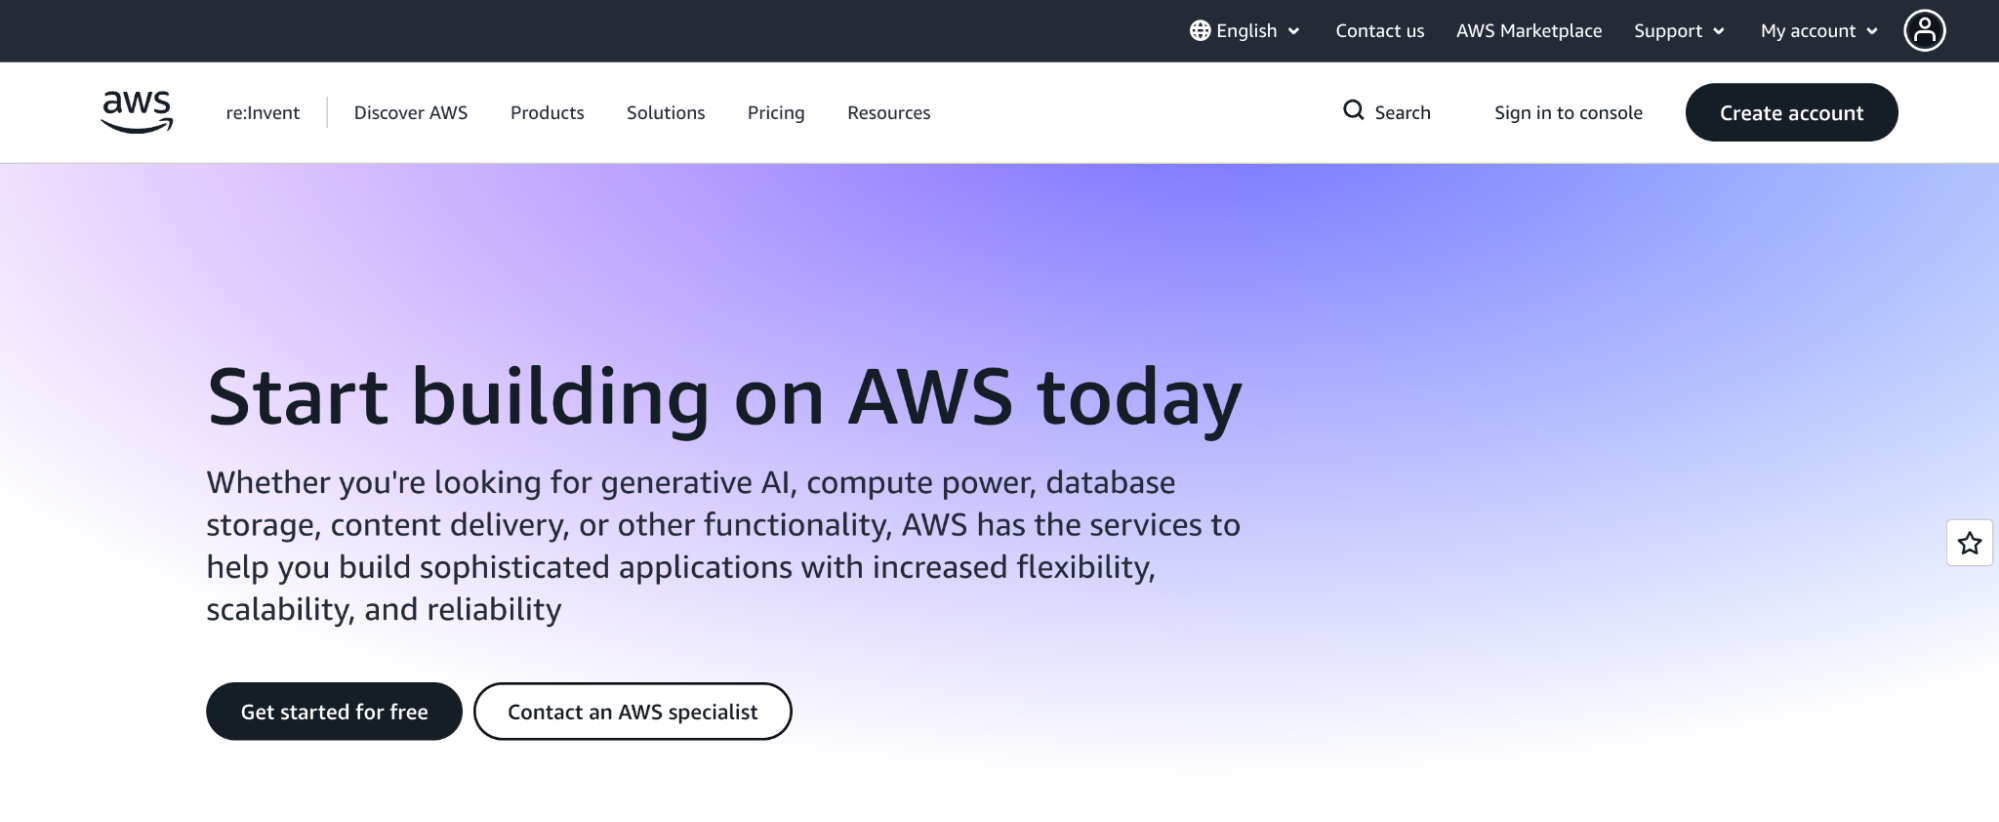Select the AWS smile arrow logo
This screenshot has height=822, width=1999.
tap(137, 125)
